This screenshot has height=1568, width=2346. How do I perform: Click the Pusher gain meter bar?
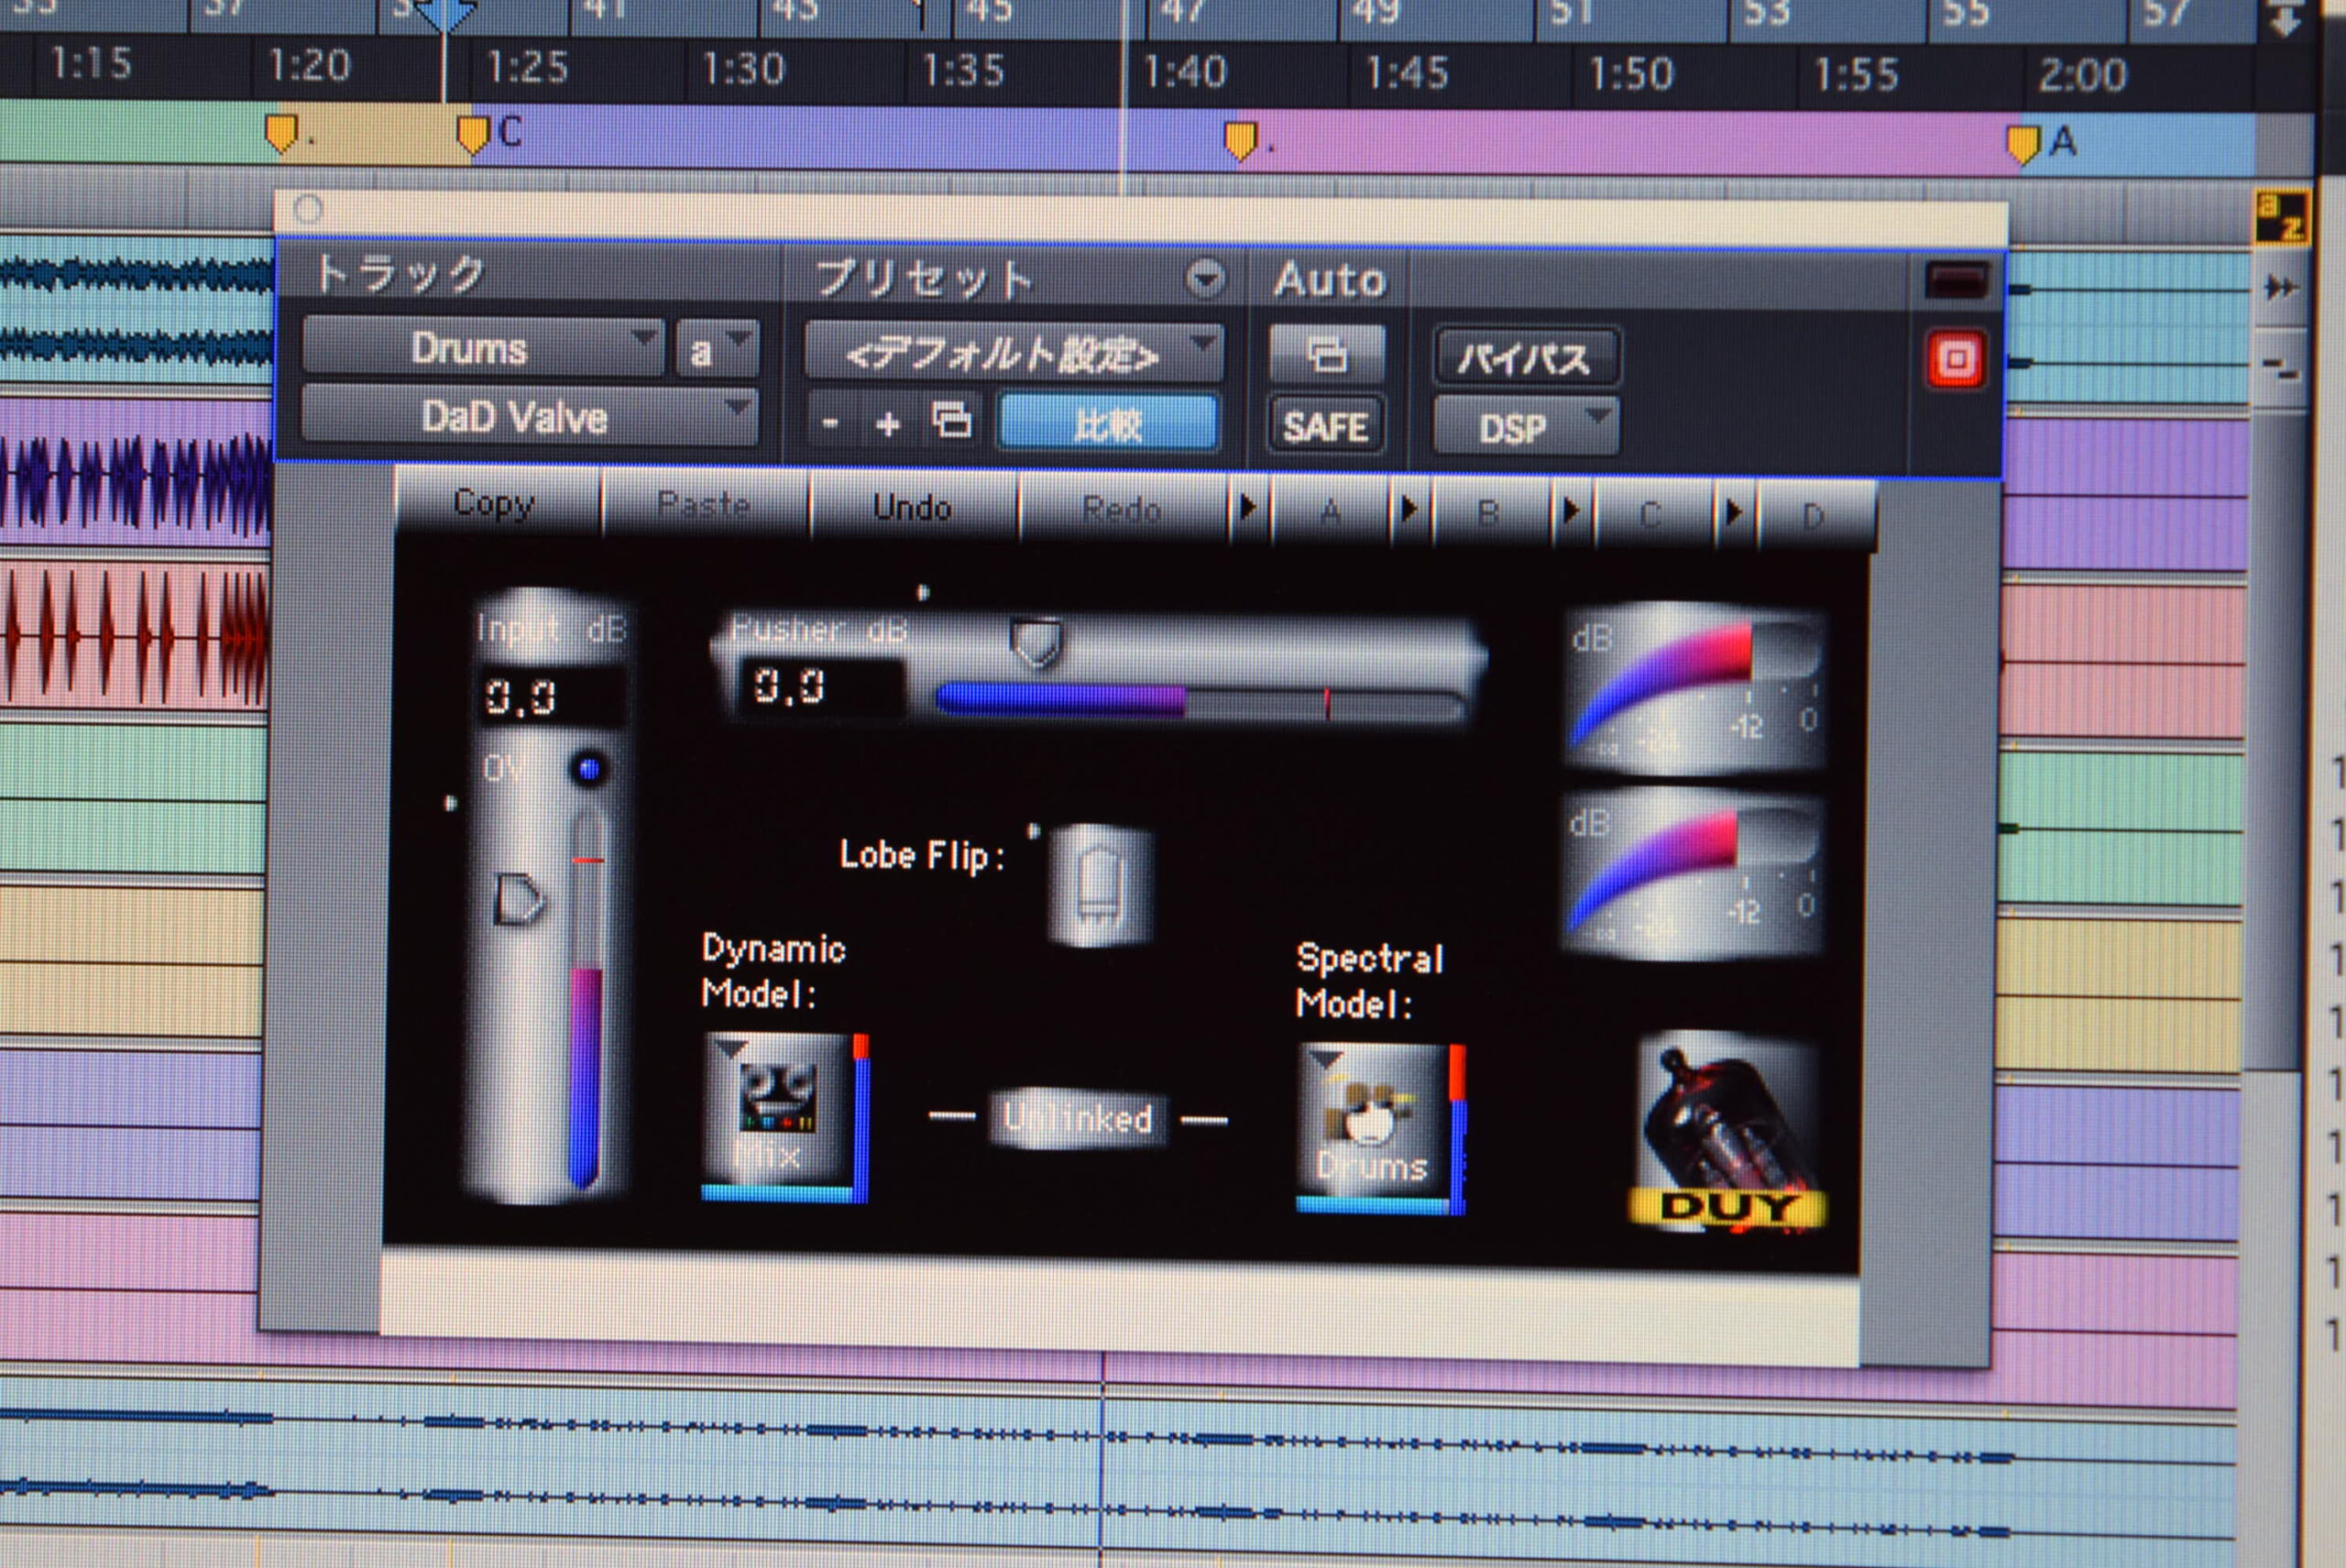pyautogui.click(x=1203, y=701)
